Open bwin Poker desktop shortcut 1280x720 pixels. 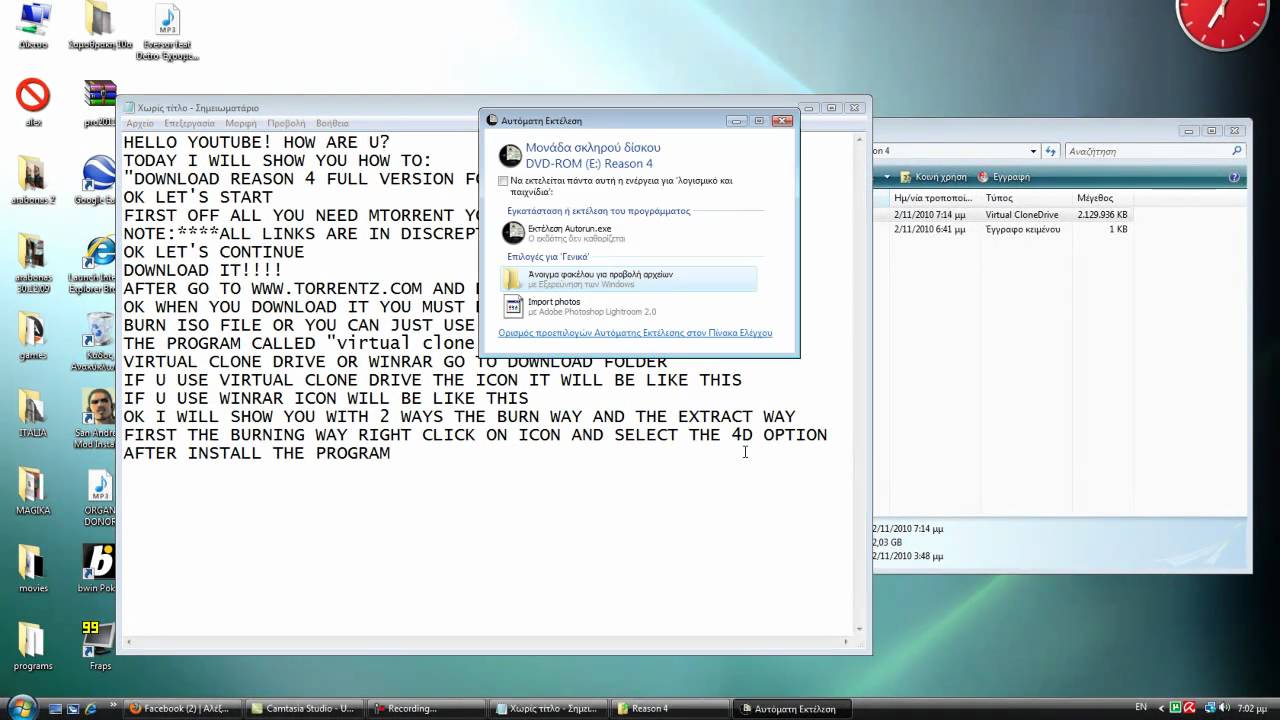pos(99,569)
